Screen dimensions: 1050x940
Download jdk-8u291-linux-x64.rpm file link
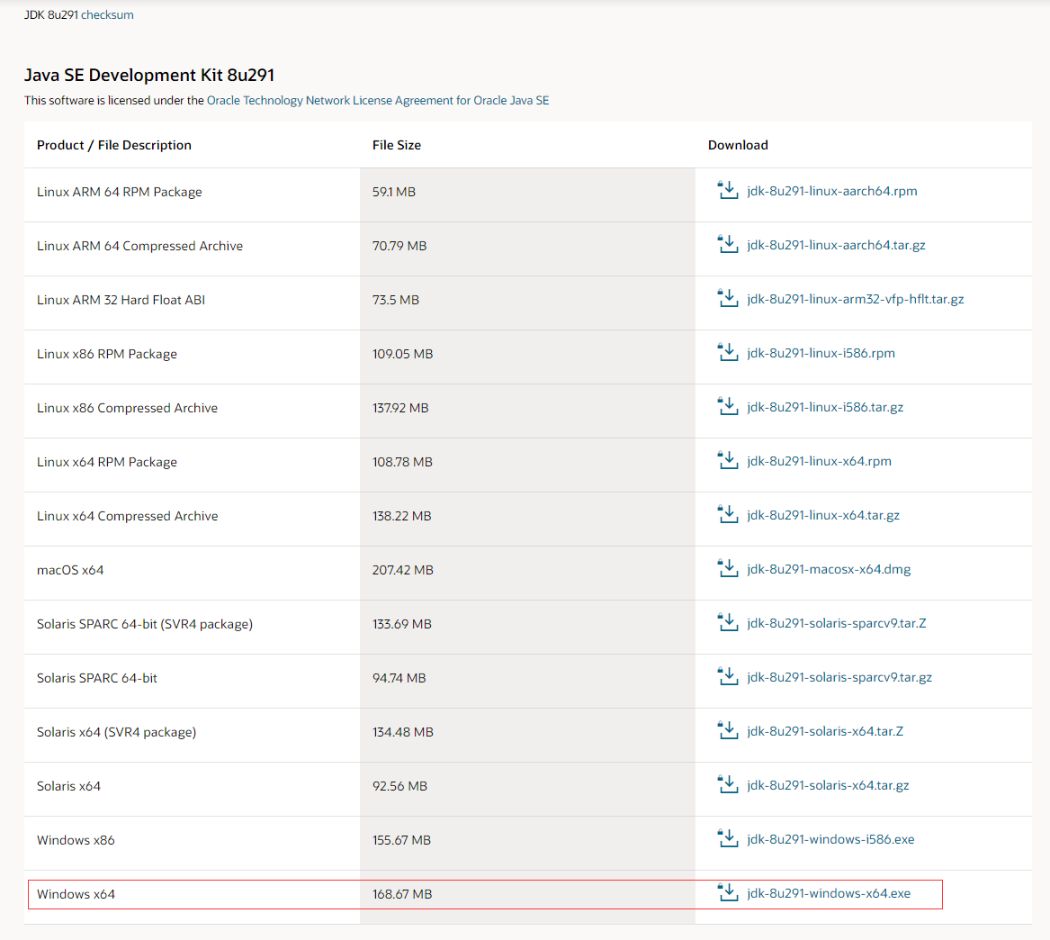[x=819, y=461]
